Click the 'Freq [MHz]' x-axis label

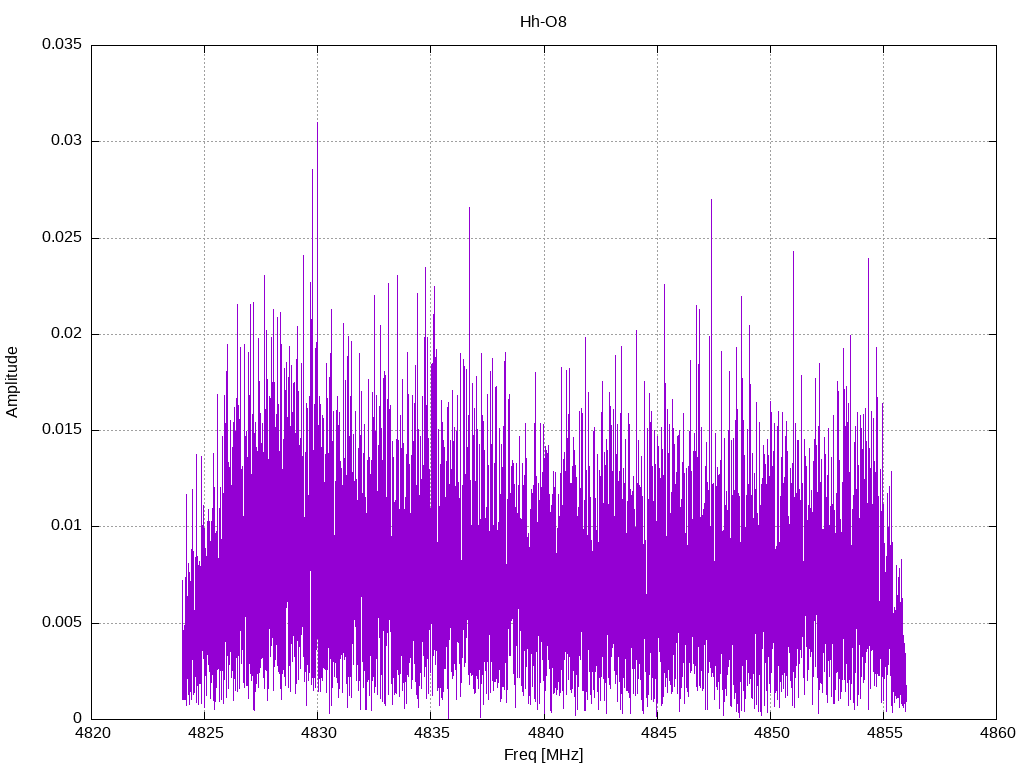point(543,755)
